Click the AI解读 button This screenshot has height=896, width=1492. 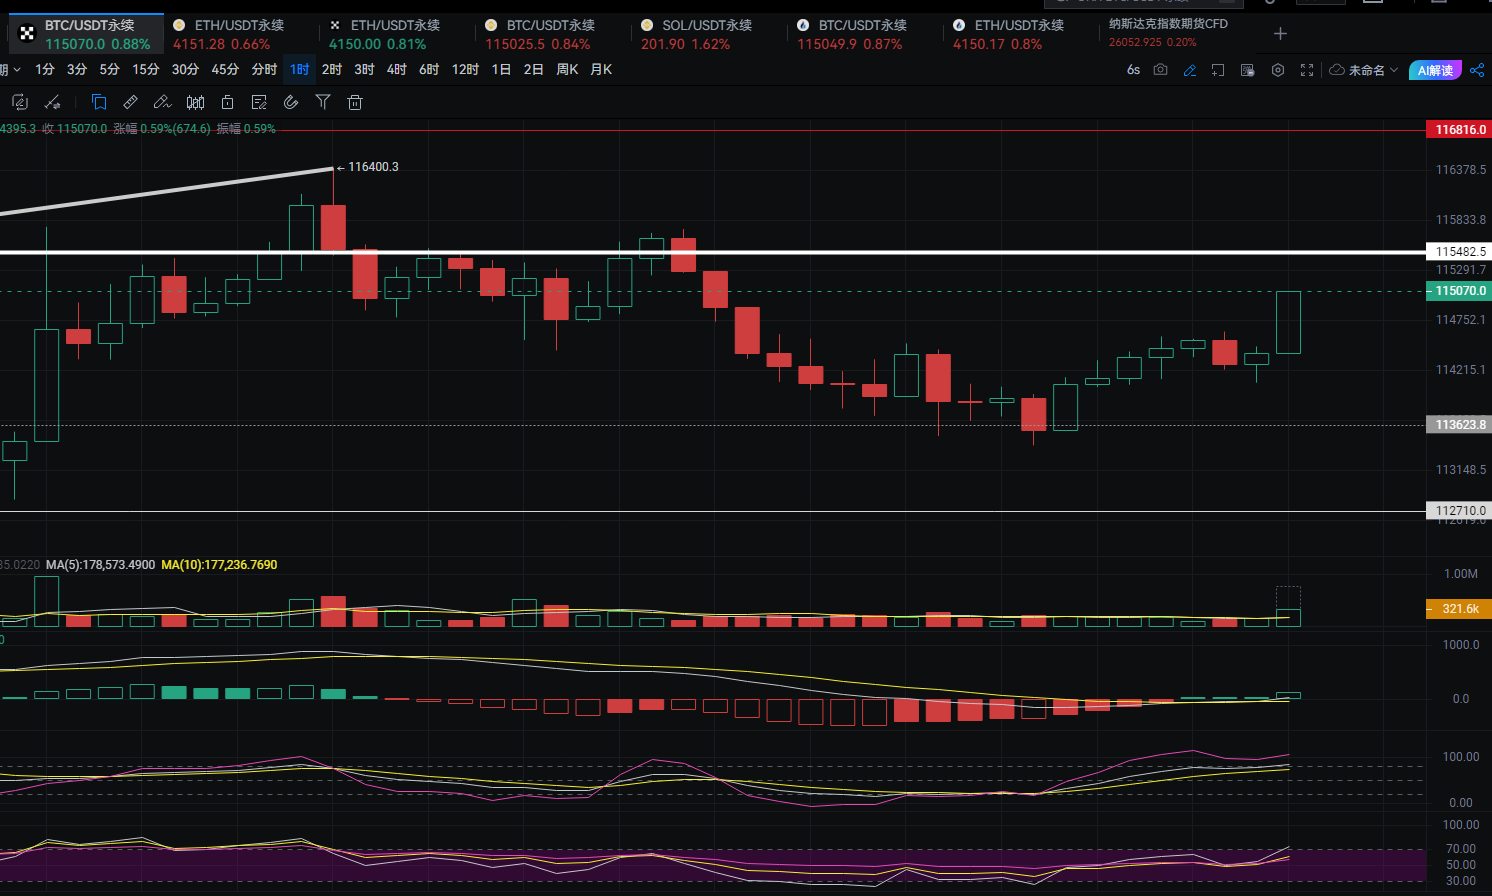1435,70
